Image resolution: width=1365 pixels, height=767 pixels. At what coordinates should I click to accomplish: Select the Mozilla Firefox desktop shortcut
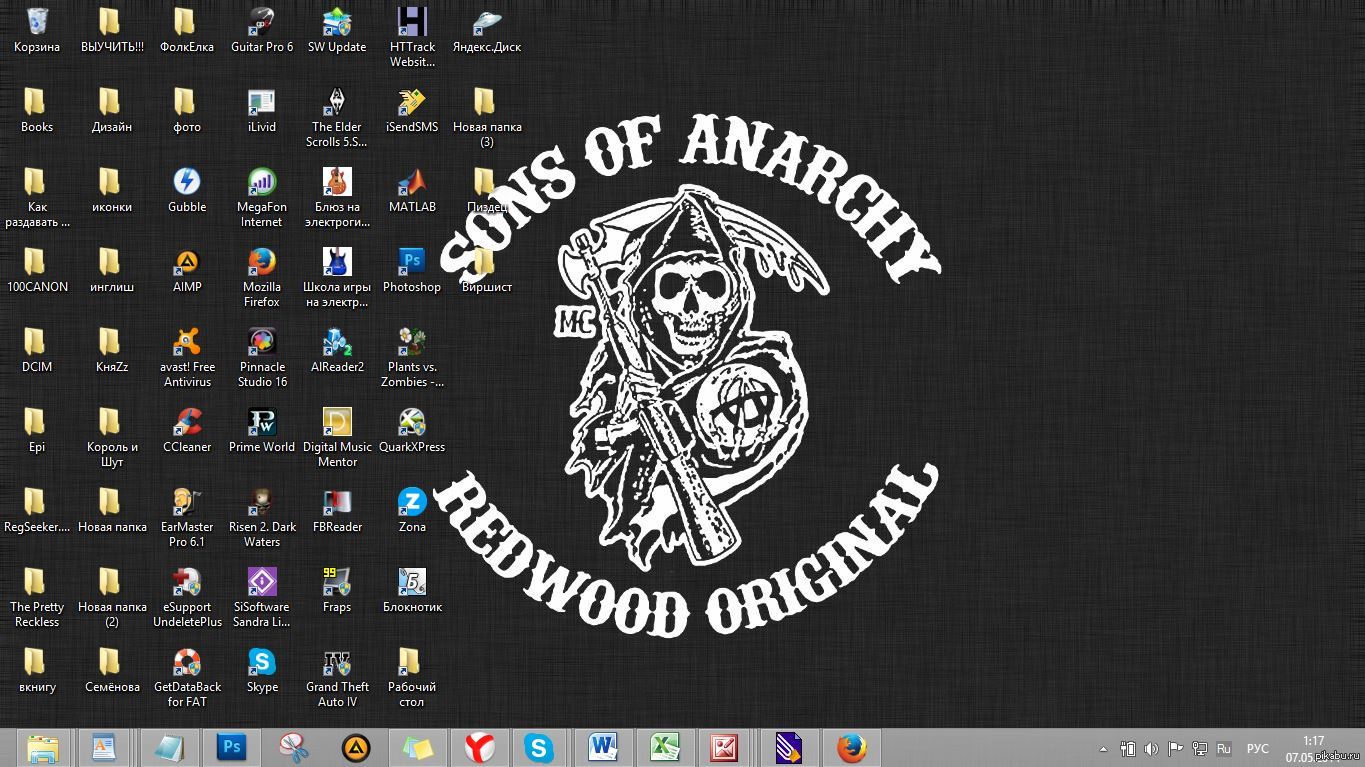coord(262,277)
